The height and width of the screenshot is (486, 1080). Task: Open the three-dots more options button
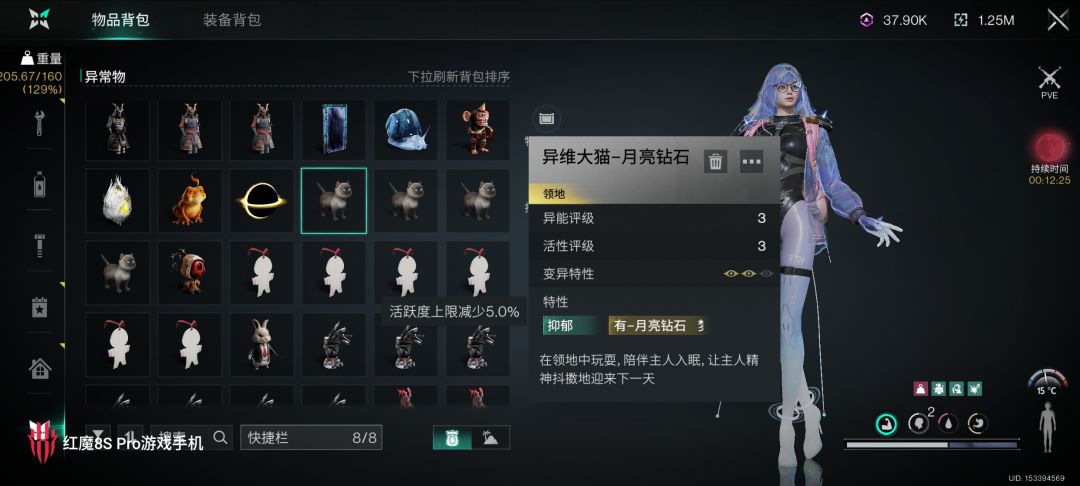pos(751,162)
